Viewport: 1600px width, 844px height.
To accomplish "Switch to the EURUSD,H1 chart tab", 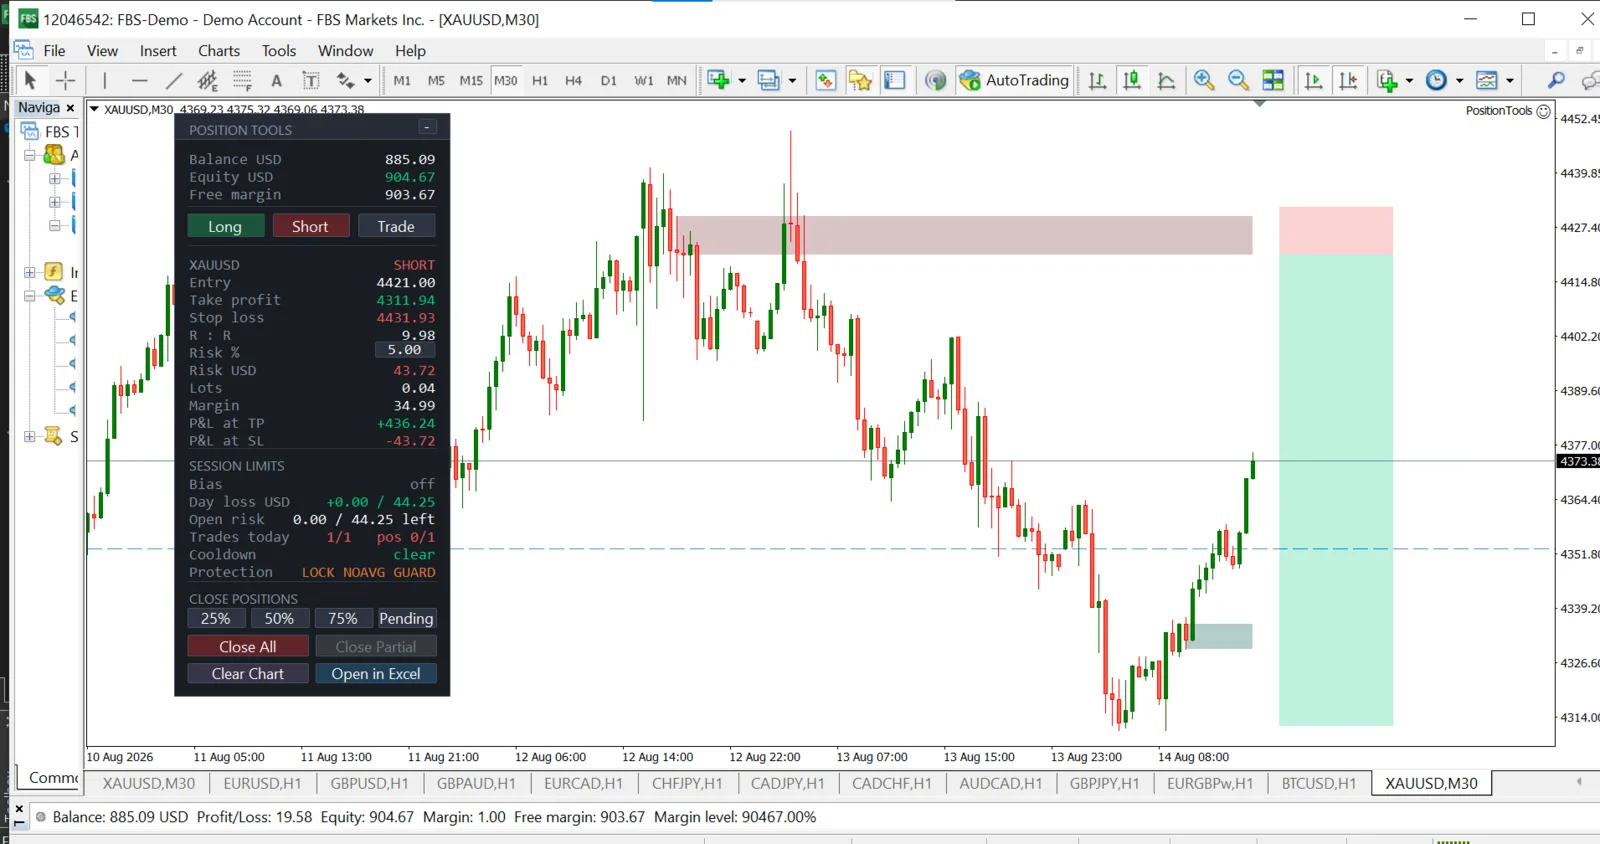I will pos(262,783).
